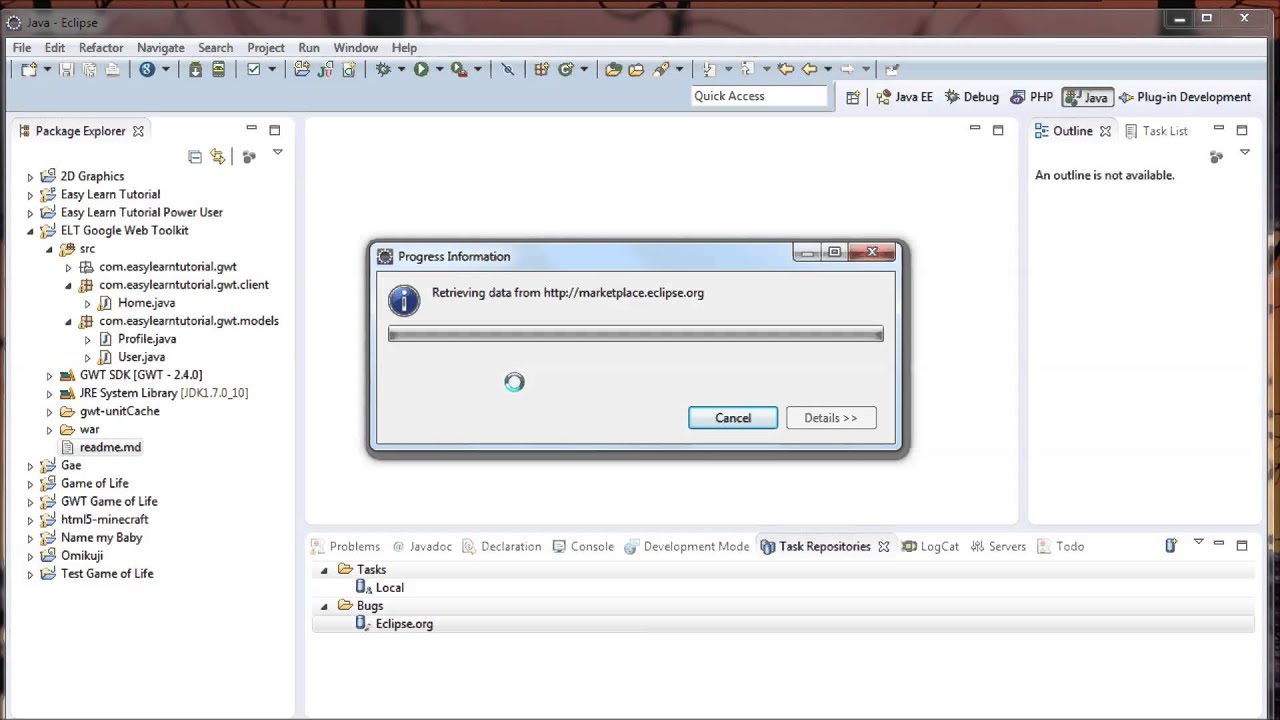Select the Run icon to launch the application
The height and width of the screenshot is (720, 1280).
tap(421, 68)
